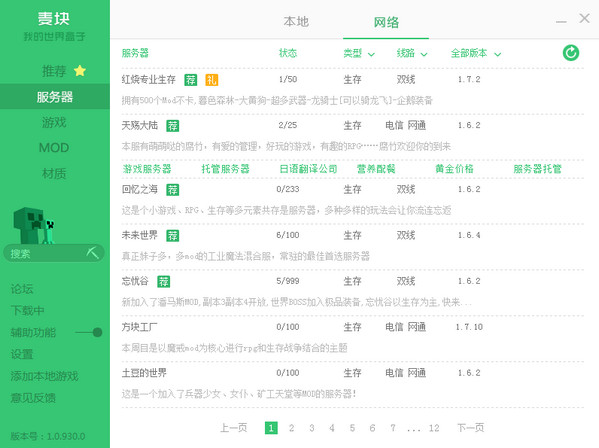
Task: Select 服务器 in the sidebar
Action: pos(55,97)
